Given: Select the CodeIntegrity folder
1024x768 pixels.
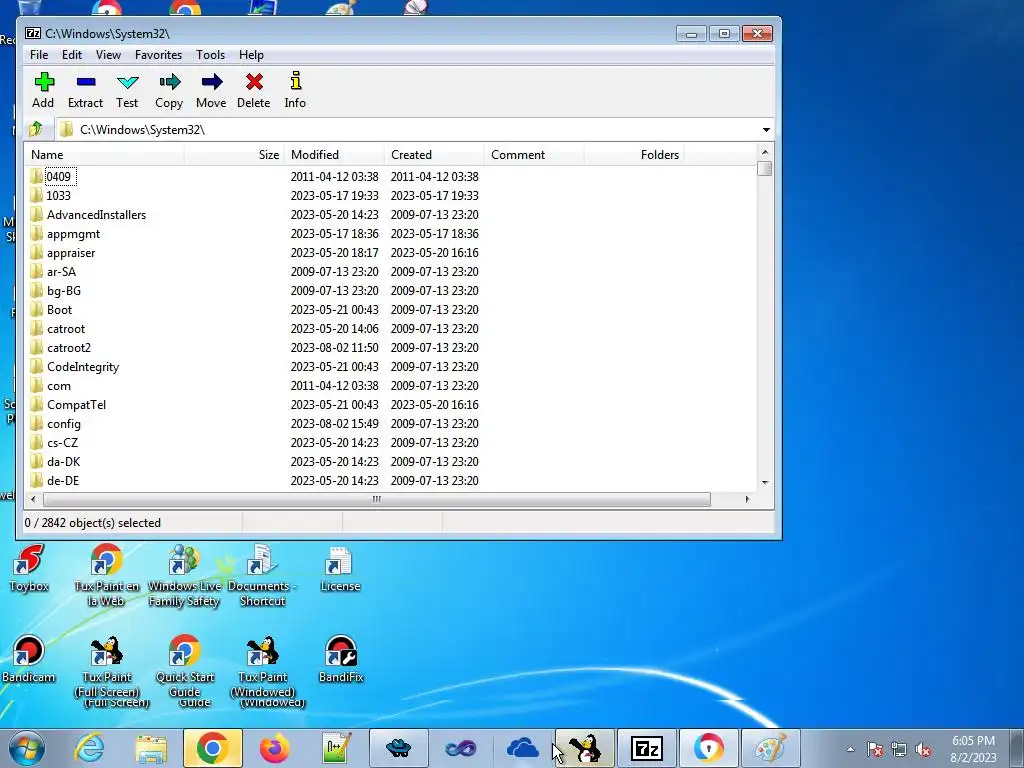Looking at the screenshot, I should (x=391, y=366).
